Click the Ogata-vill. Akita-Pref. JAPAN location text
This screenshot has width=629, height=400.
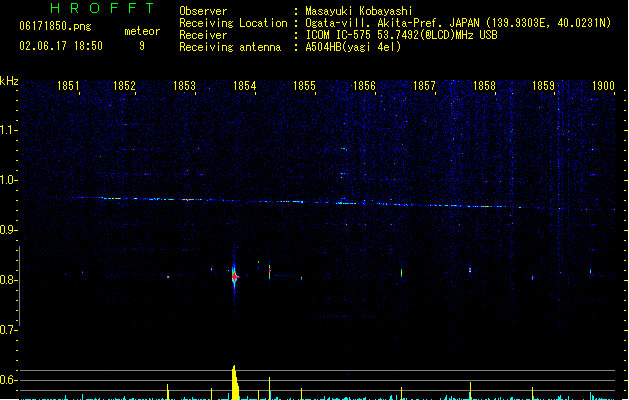click(458, 23)
